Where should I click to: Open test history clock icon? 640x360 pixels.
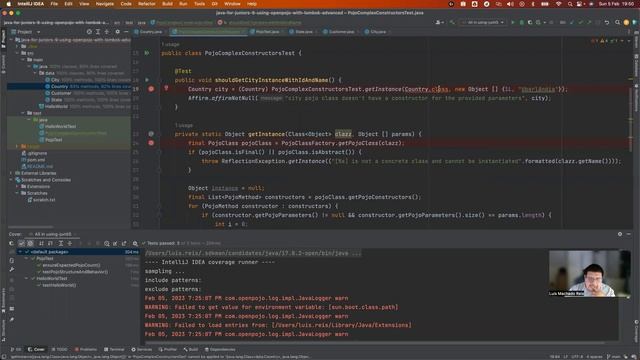coord(107,243)
